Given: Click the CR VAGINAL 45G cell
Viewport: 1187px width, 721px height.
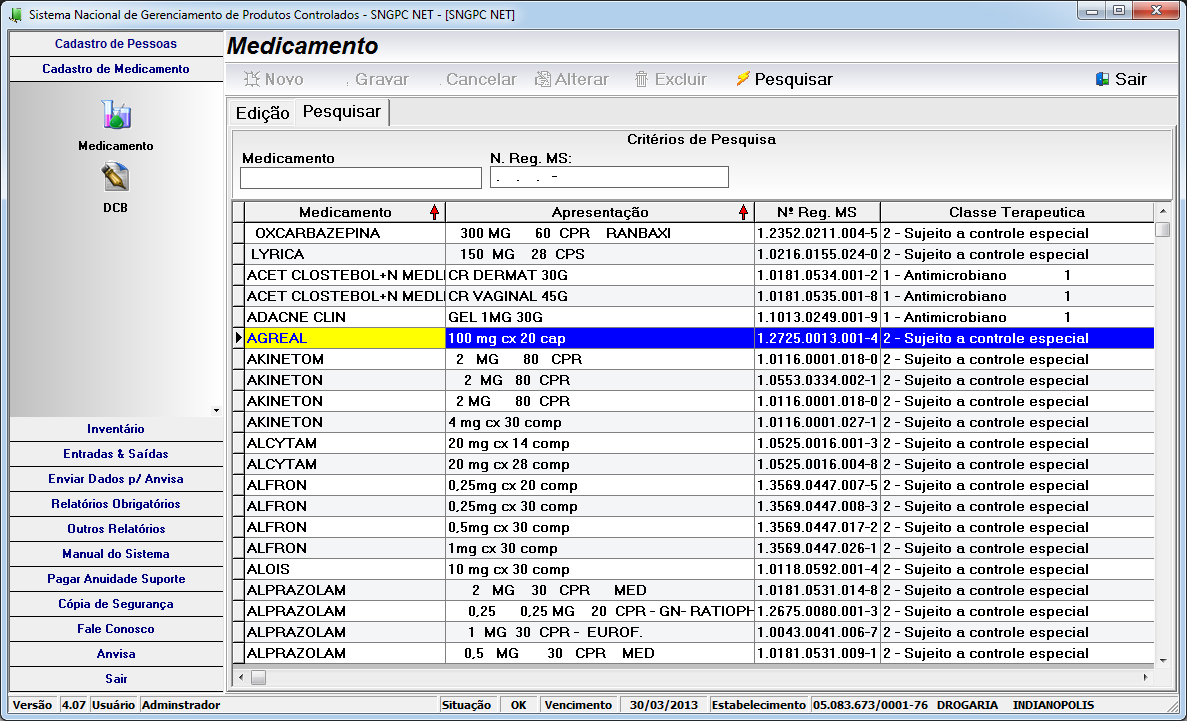Looking at the screenshot, I should [x=600, y=296].
